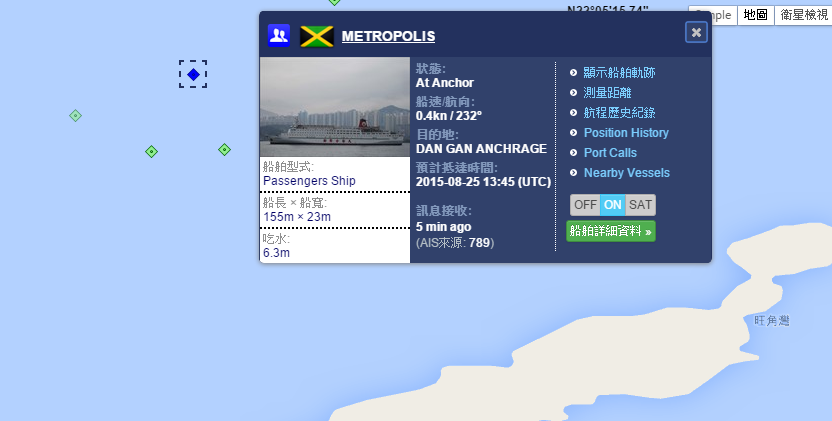832x421 pixels.
Task: Set track toggle to ON
Action: click(x=612, y=205)
